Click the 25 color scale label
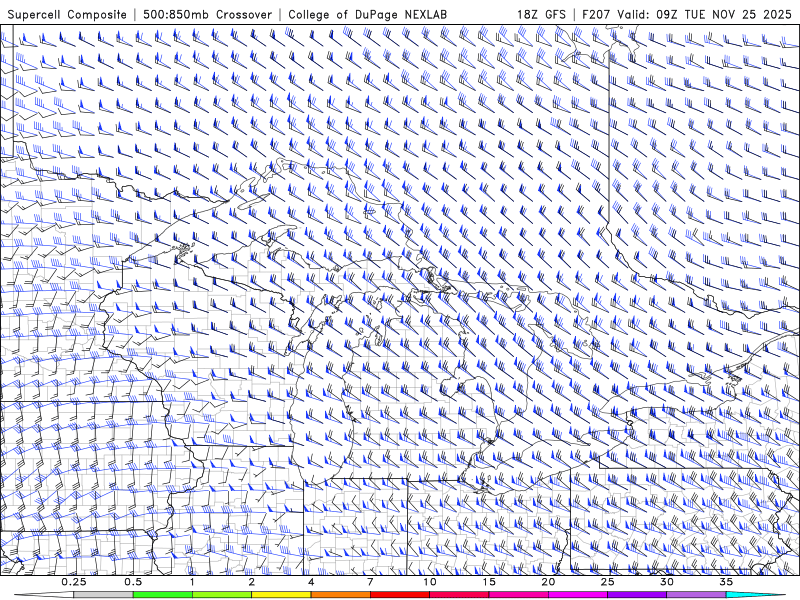 click(607, 582)
